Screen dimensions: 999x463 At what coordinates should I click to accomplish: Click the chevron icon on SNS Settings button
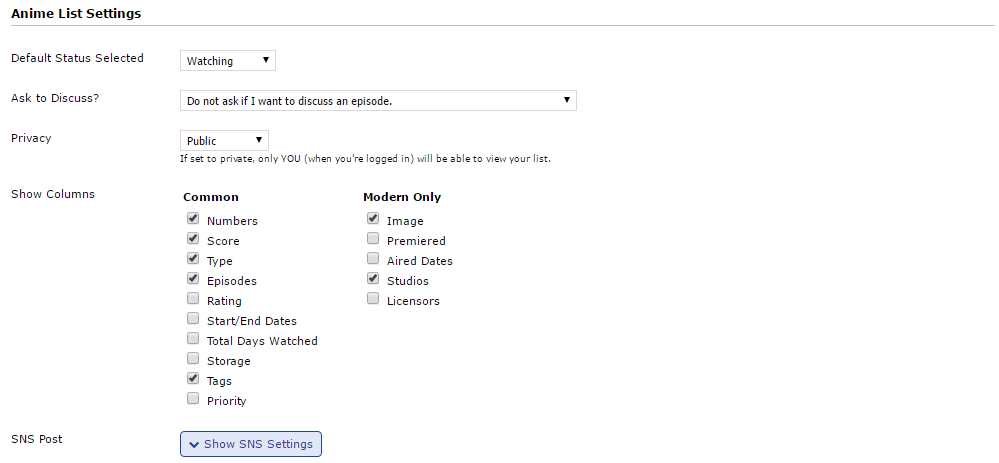click(x=193, y=444)
